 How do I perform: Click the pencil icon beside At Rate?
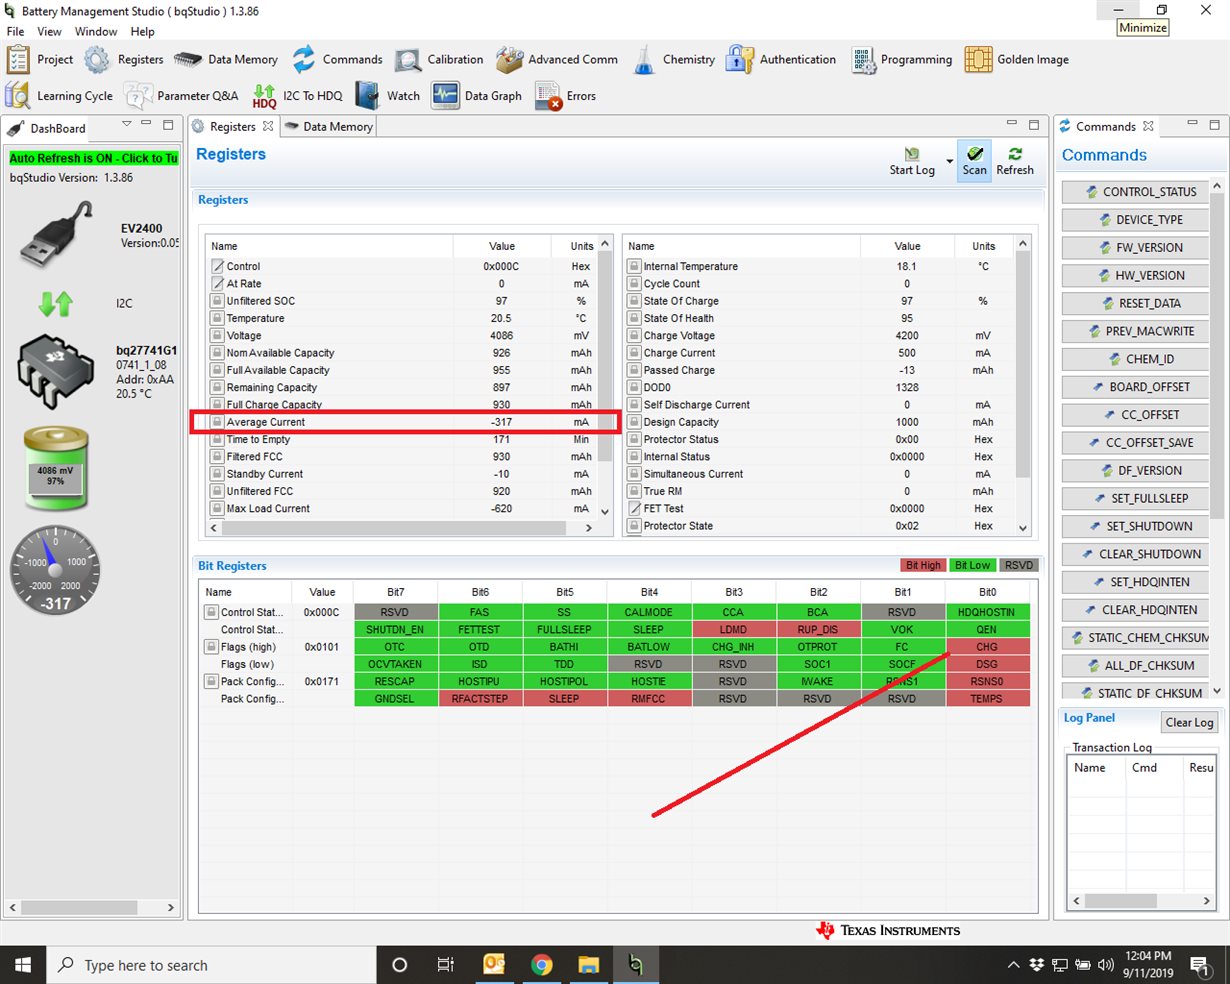click(217, 284)
